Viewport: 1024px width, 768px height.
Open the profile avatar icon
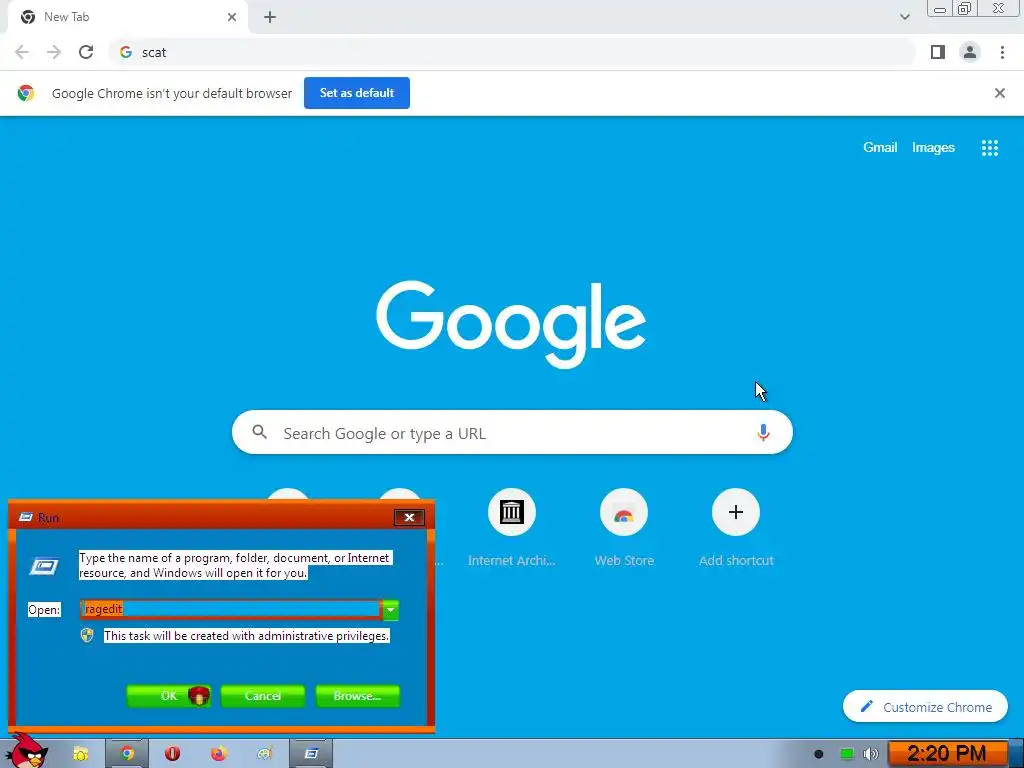click(x=970, y=52)
